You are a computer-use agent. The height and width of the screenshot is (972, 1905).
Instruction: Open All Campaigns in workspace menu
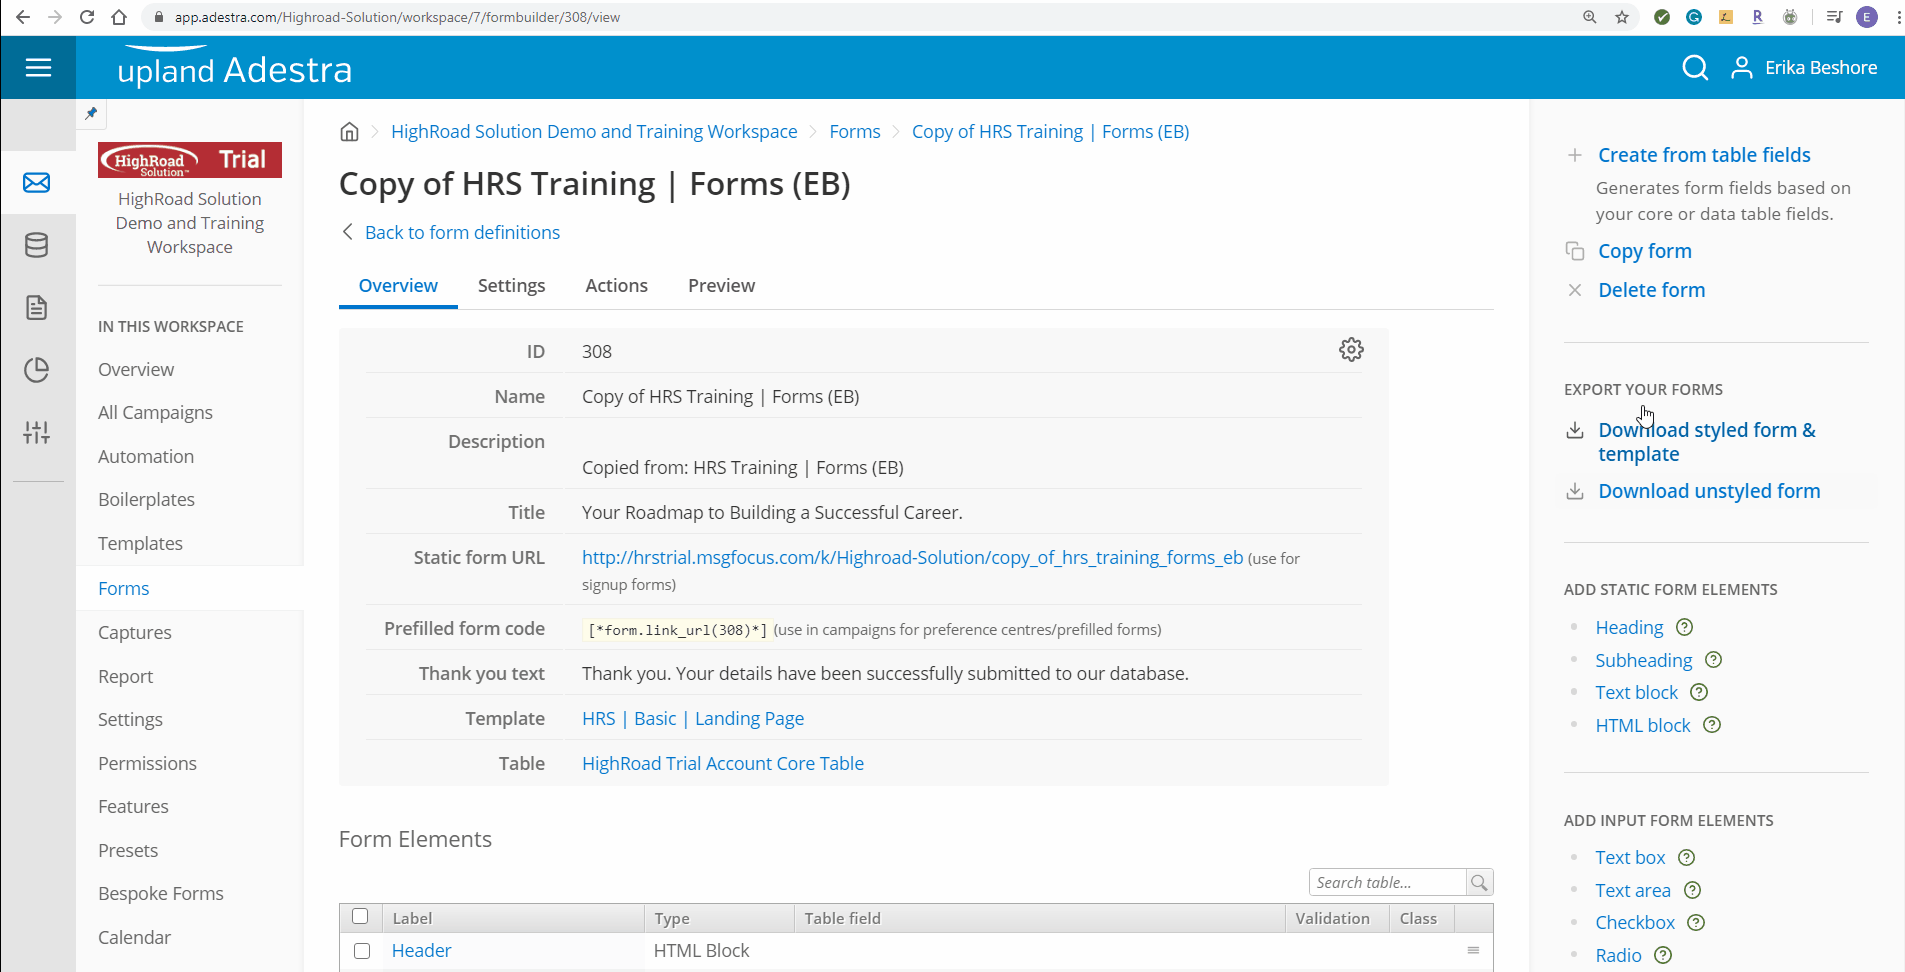point(155,413)
